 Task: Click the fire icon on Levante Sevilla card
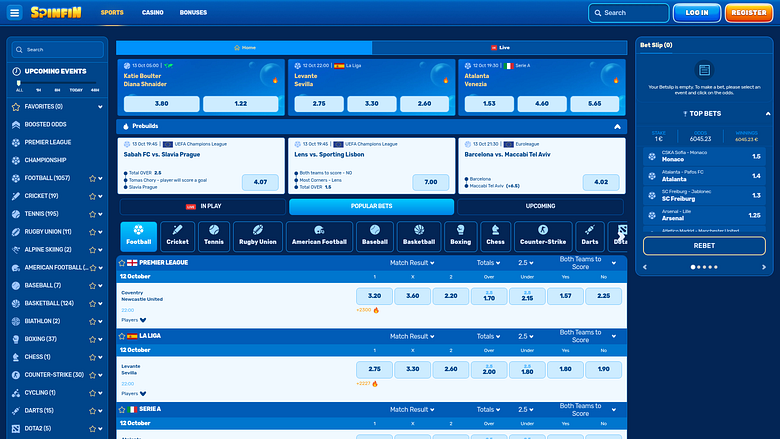tap(446, 80)
